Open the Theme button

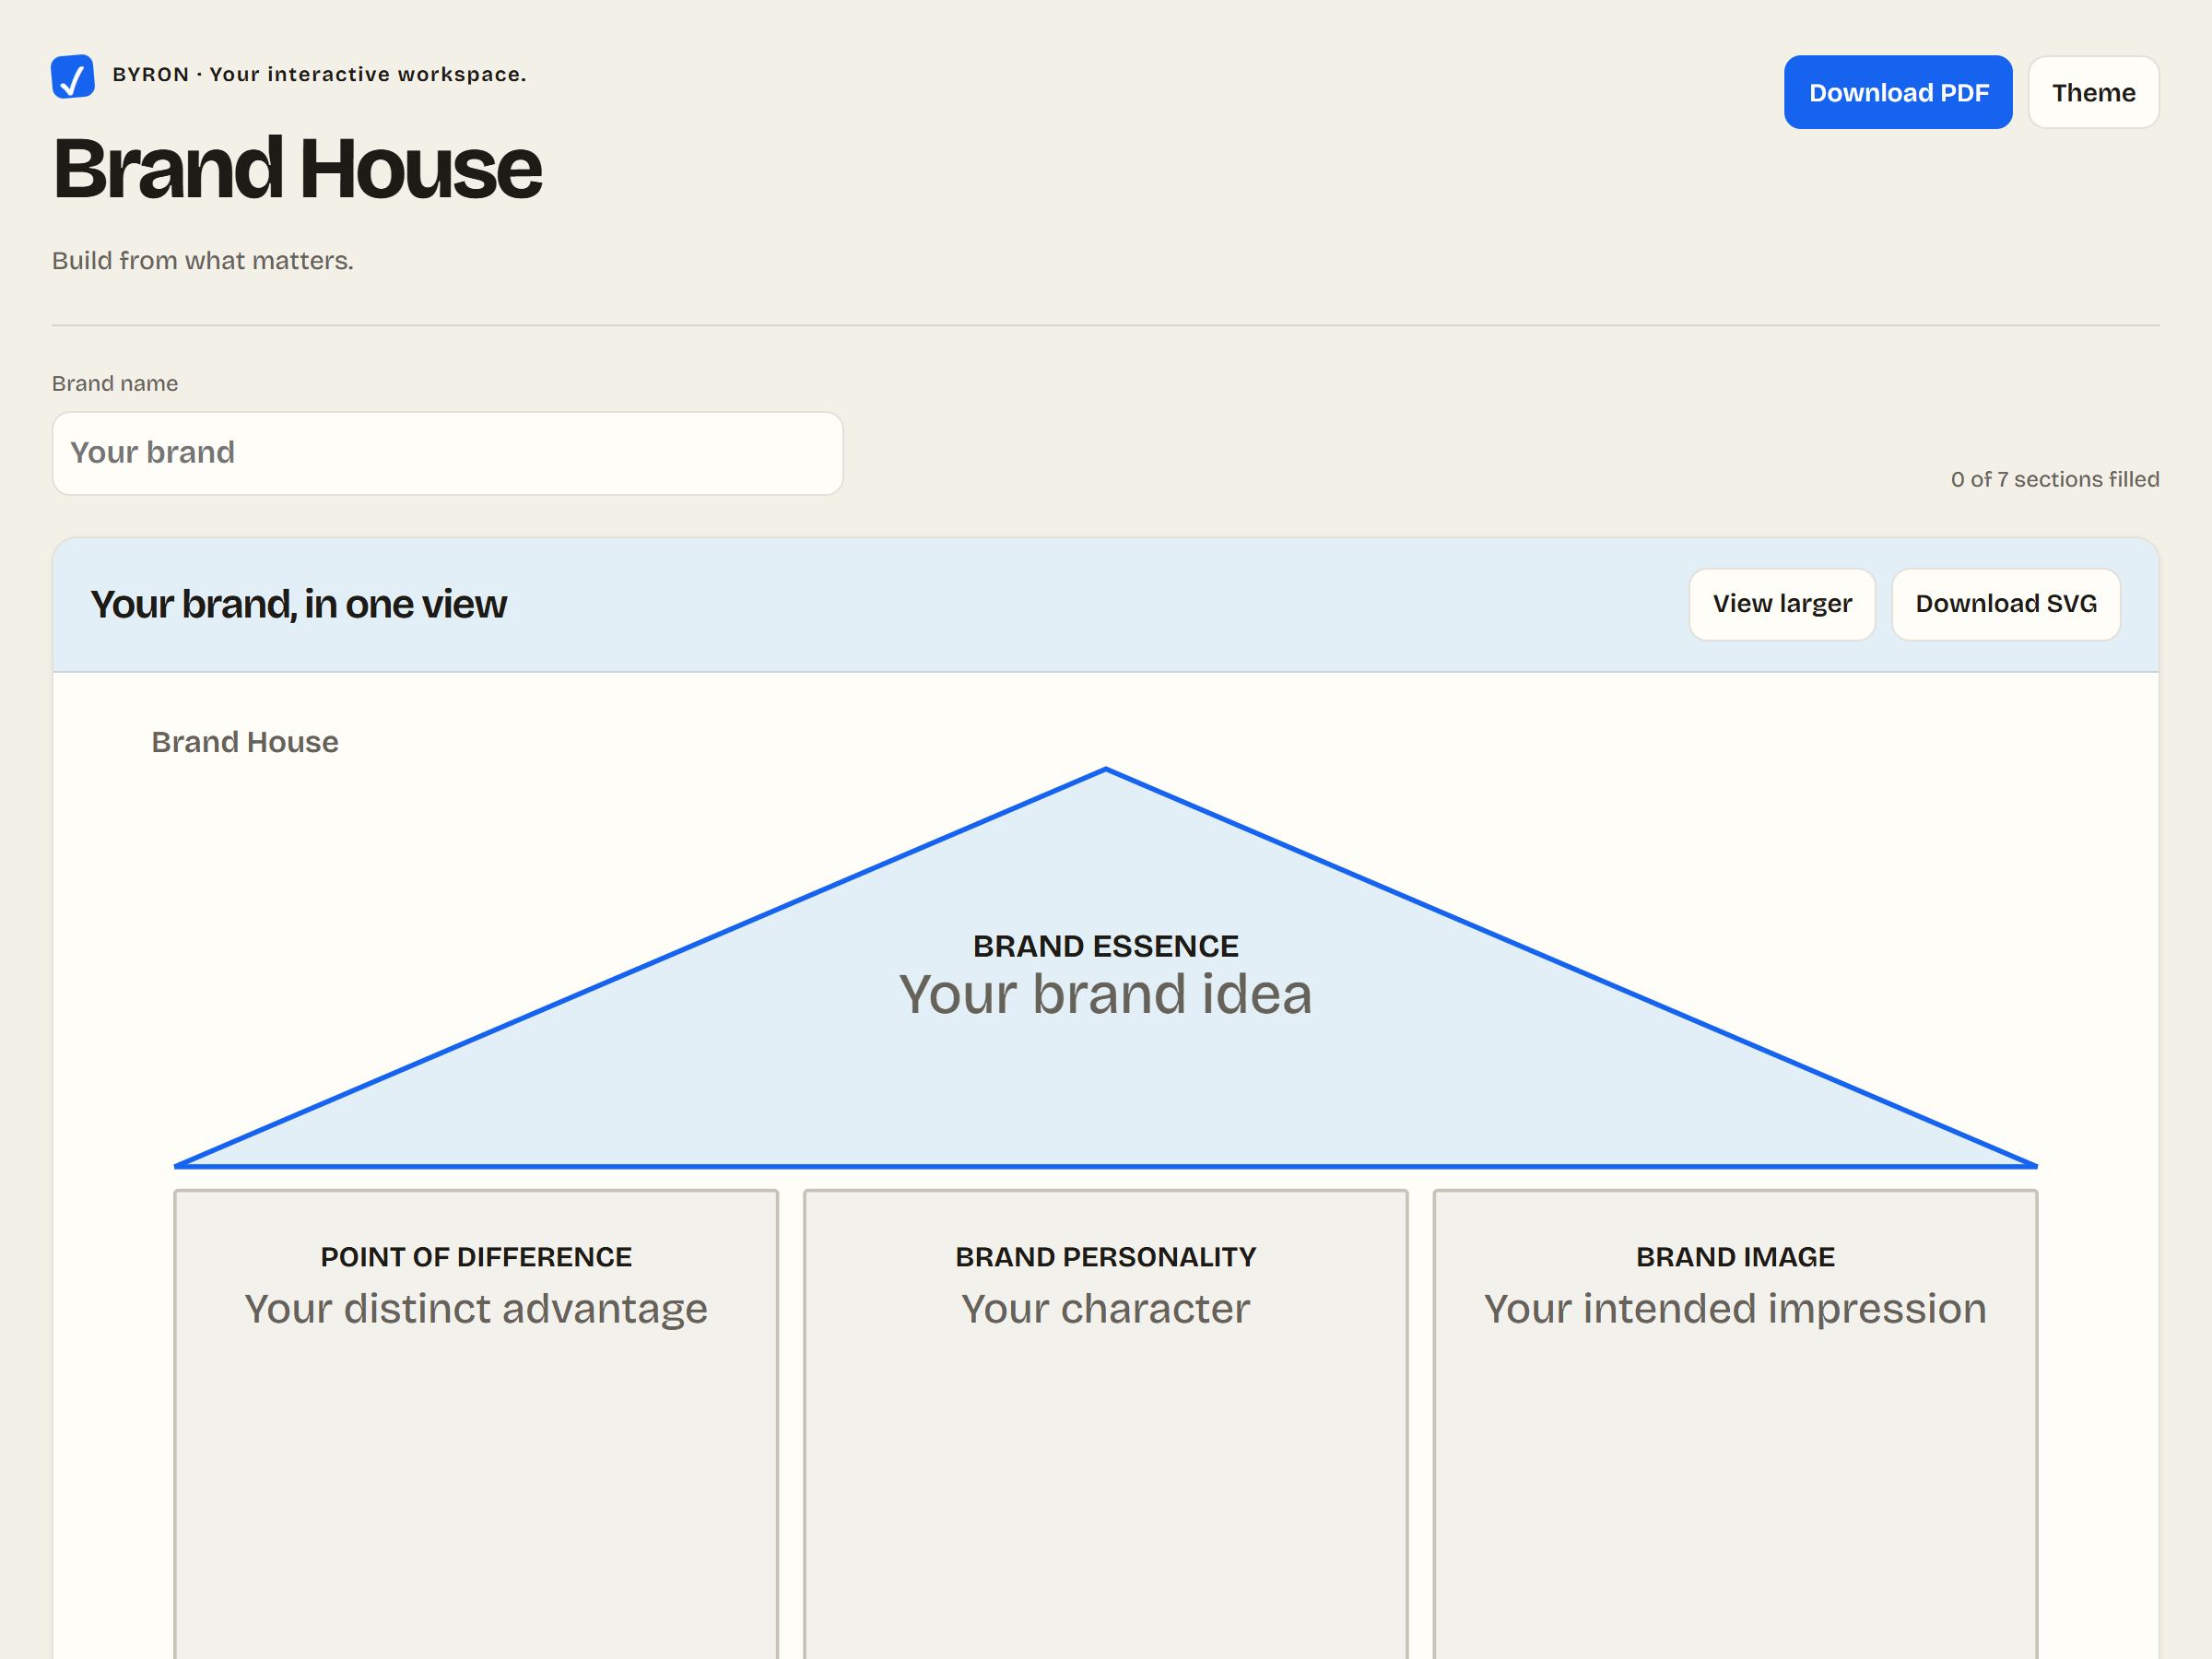(2093, 92)
